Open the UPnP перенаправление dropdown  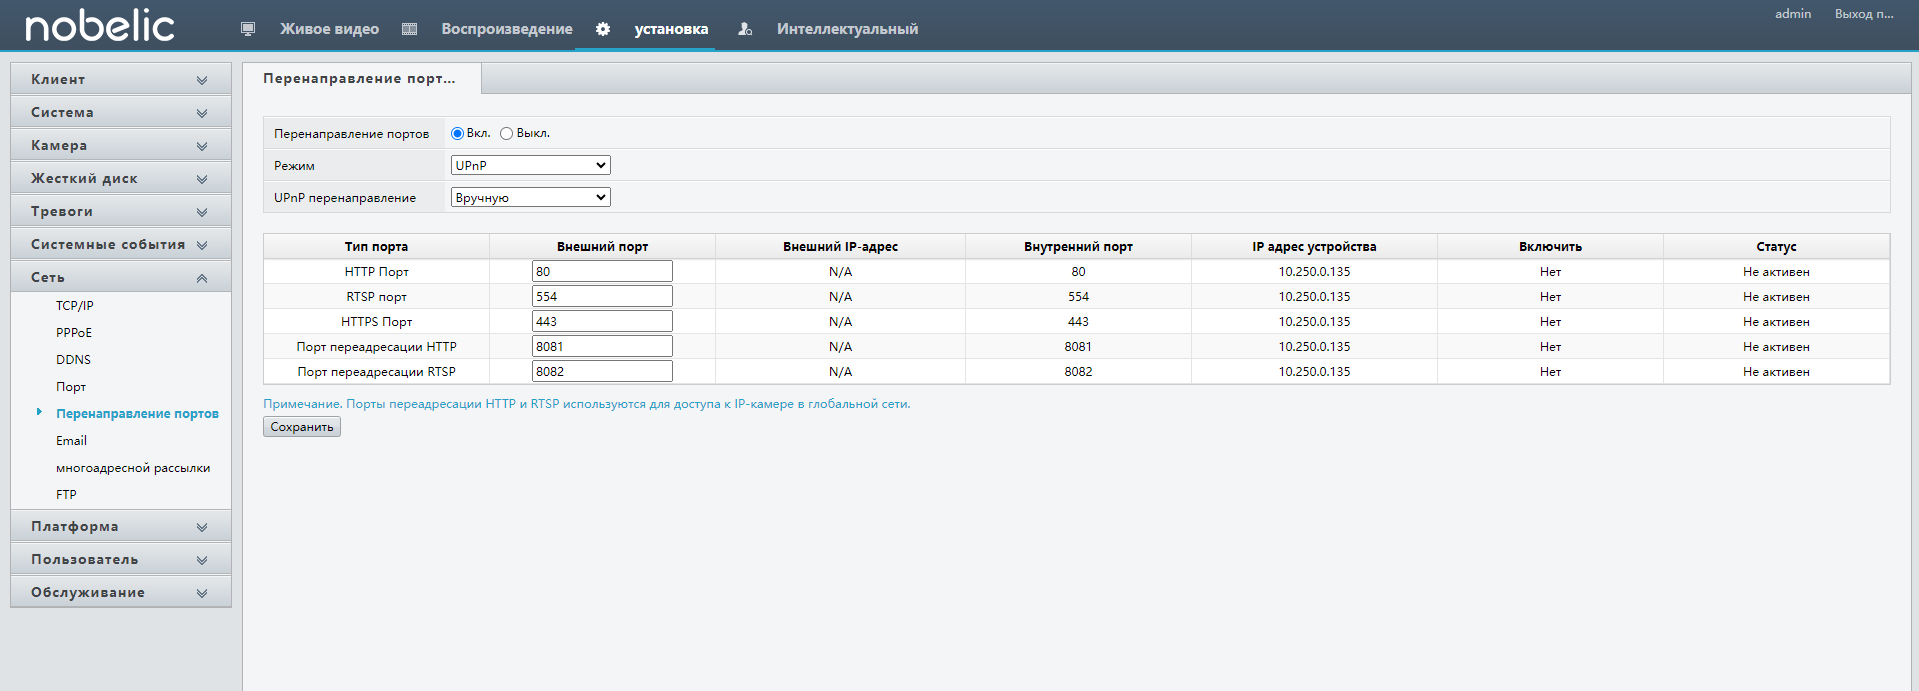(x=531, y=197)
